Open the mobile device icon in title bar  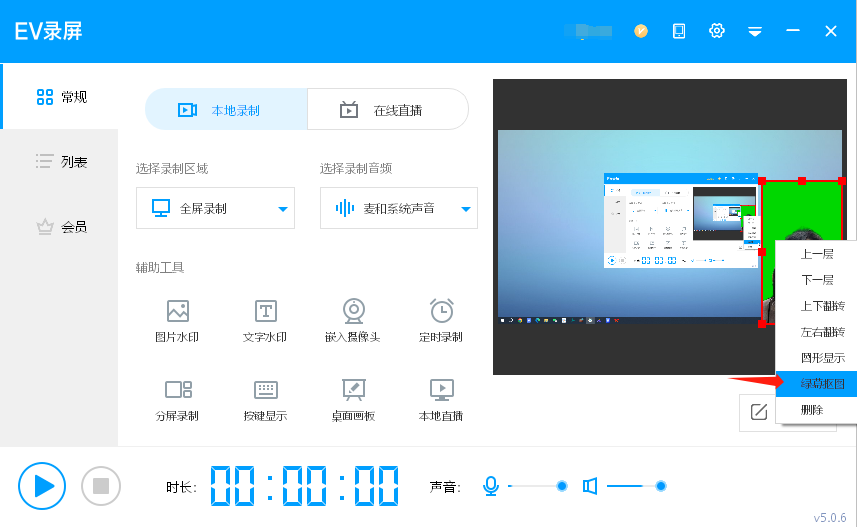679,31
